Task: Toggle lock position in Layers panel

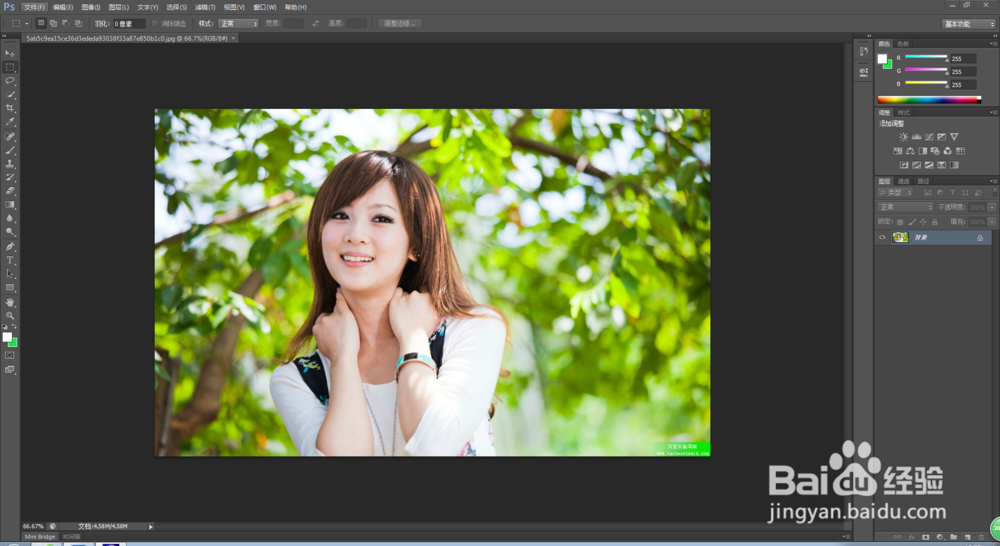Action: pyautogui.click(x=923, y=222)
